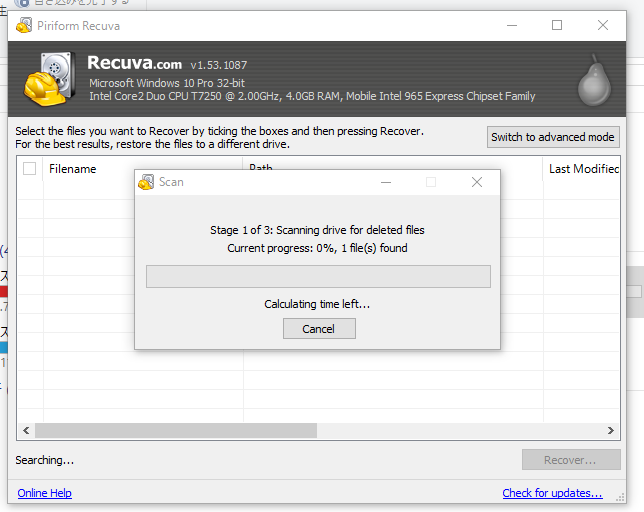Switch to advanced mode
The height and width of the screenshot is (512, 644).
[553, 137]
